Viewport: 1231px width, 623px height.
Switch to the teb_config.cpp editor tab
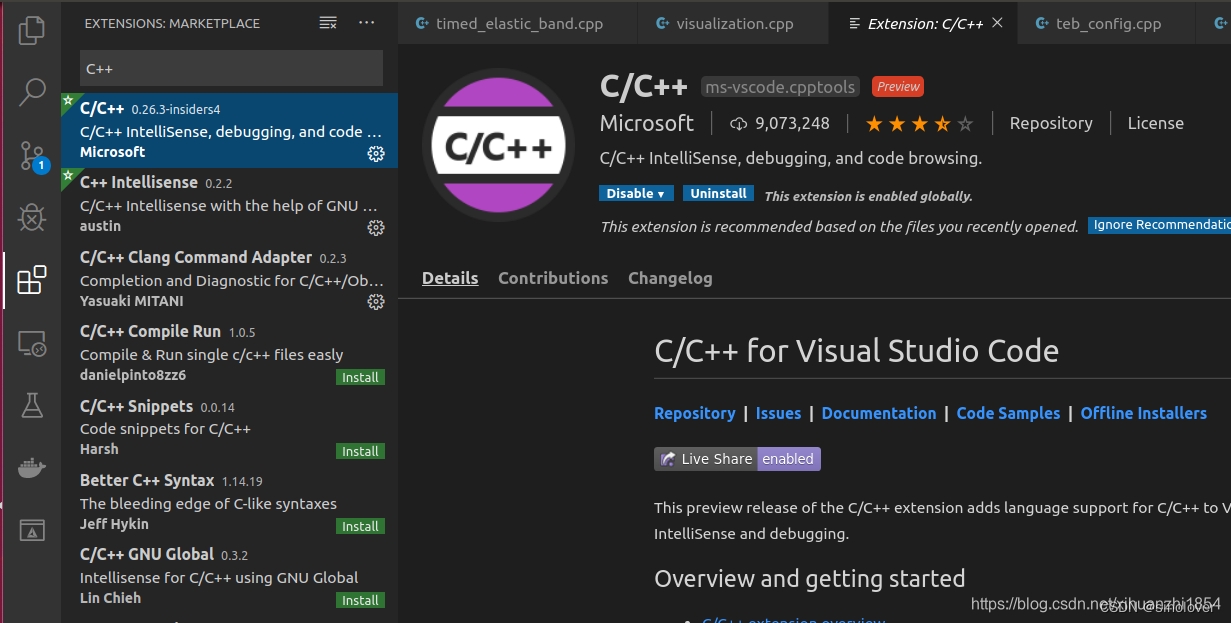[x=1106, y=23]
